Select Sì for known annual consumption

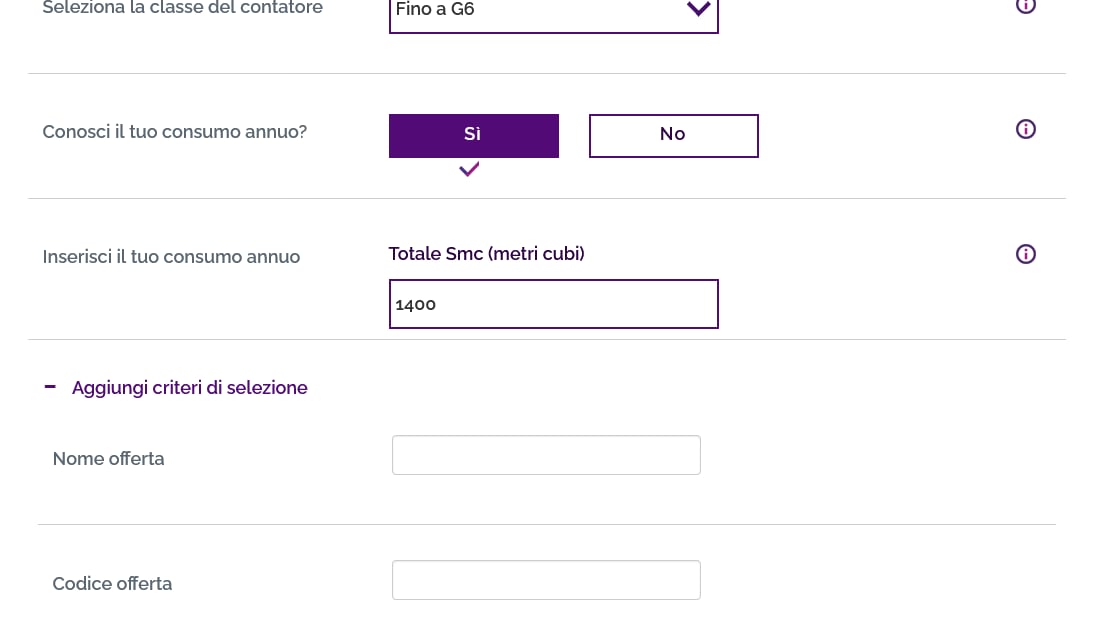pos(473,135)
